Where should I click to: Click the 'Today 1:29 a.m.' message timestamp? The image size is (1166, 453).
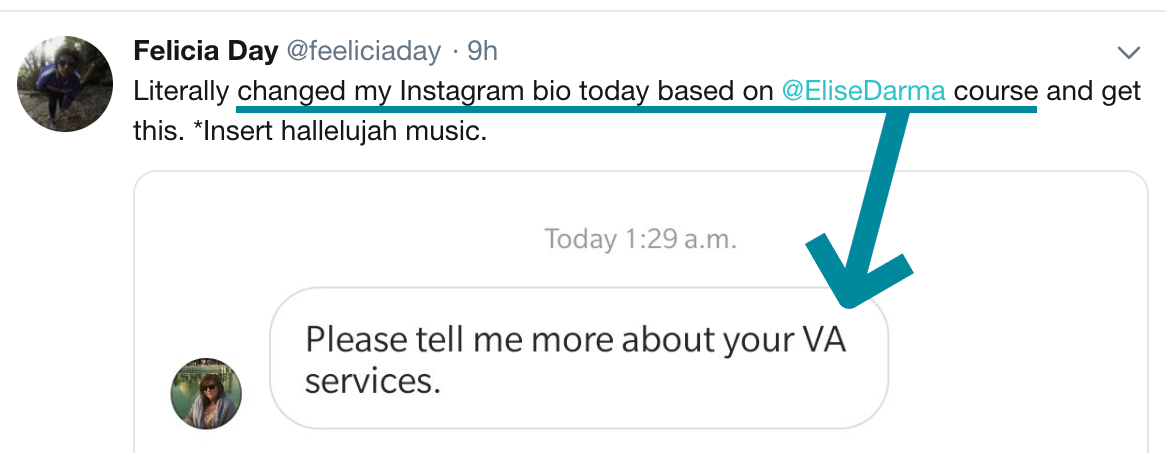pyautogui.click(x=640, y=240)
